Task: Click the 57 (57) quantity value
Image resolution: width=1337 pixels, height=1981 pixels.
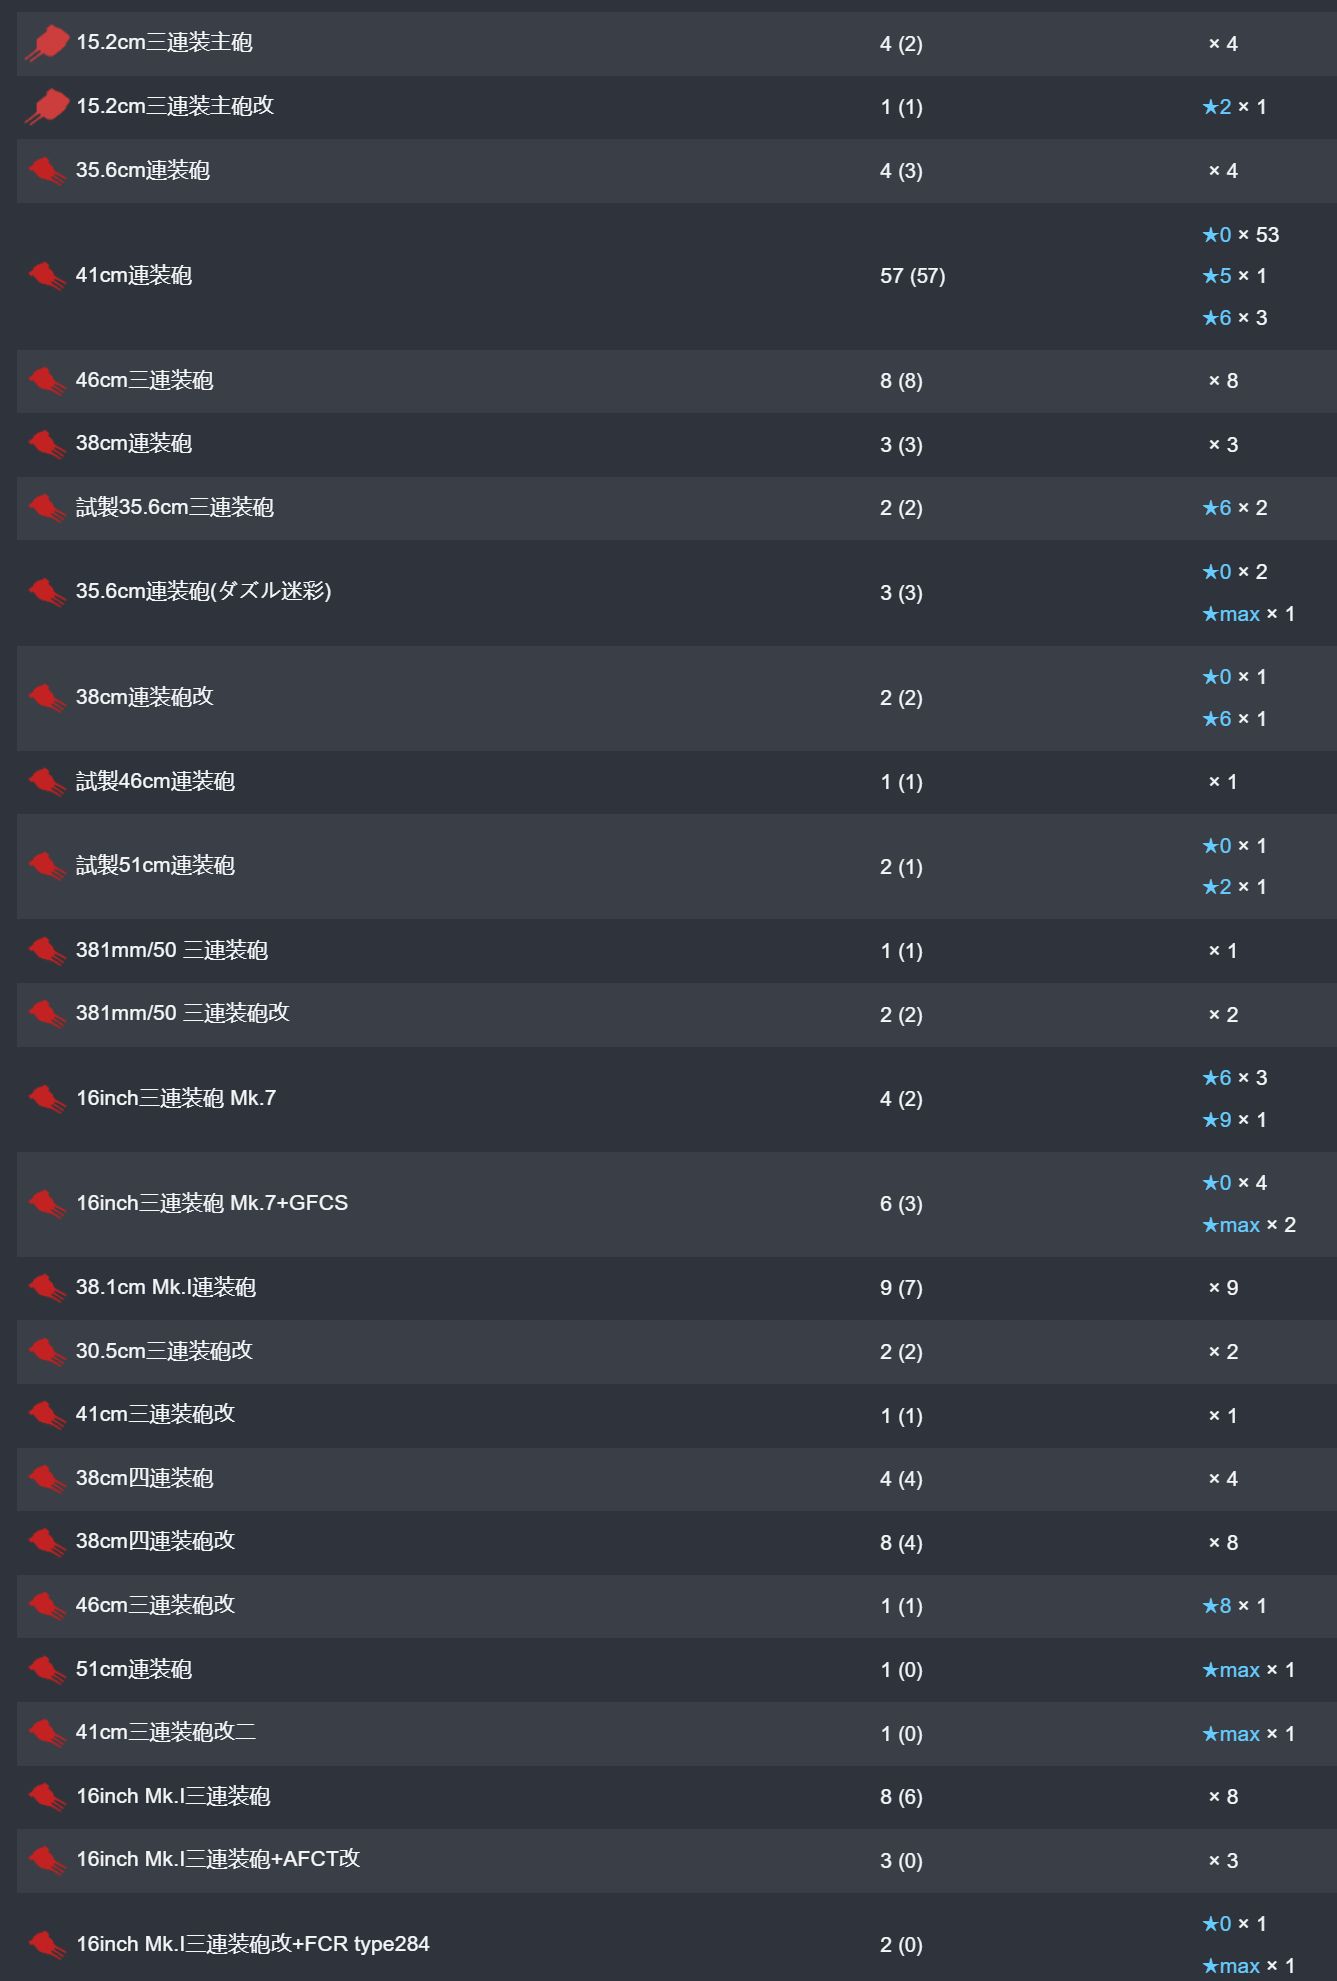Action: 913,276
